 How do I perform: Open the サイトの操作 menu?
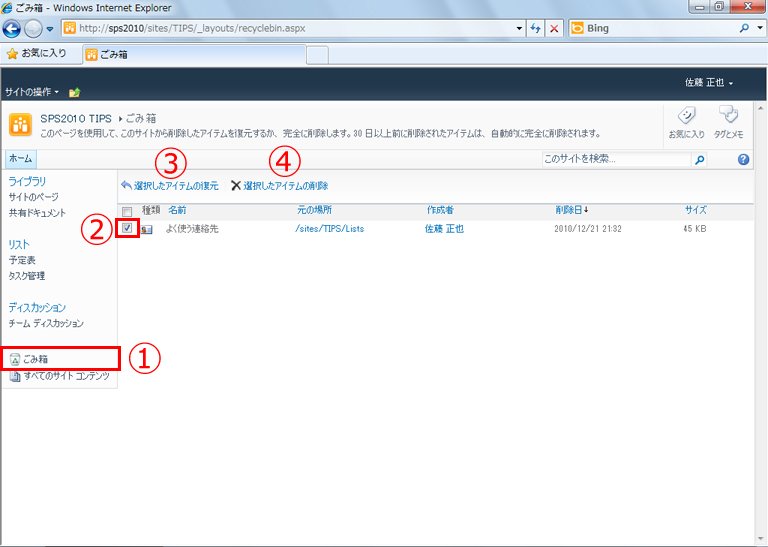pyautogui.click(x=32, y=92)
